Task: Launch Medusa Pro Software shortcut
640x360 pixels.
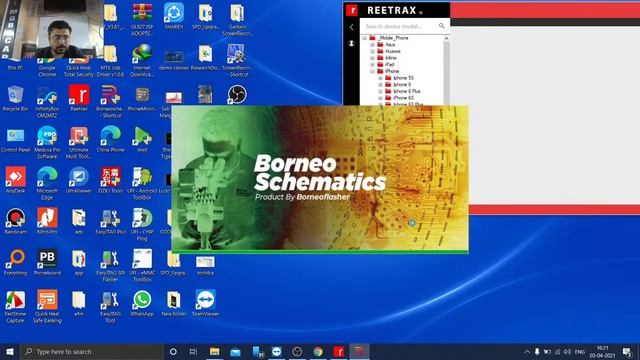Action: click(x=47, y=142)
